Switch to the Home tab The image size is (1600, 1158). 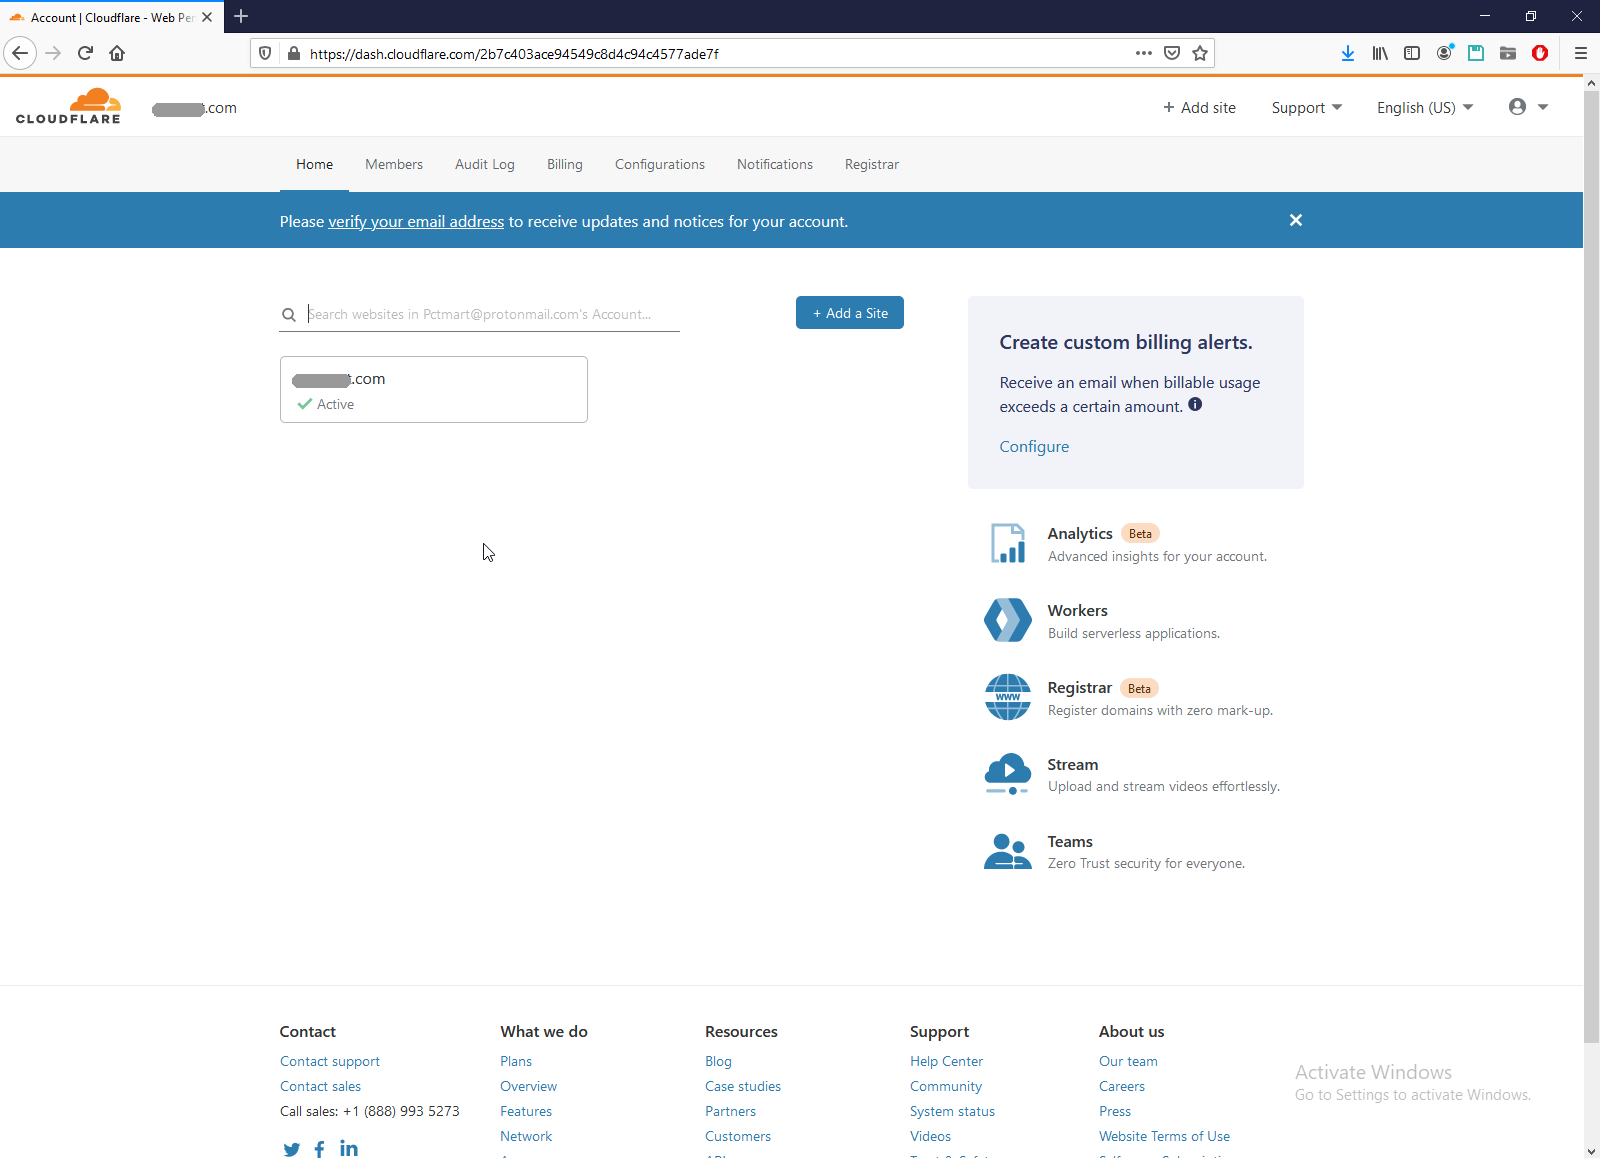(x=314, y=164)
